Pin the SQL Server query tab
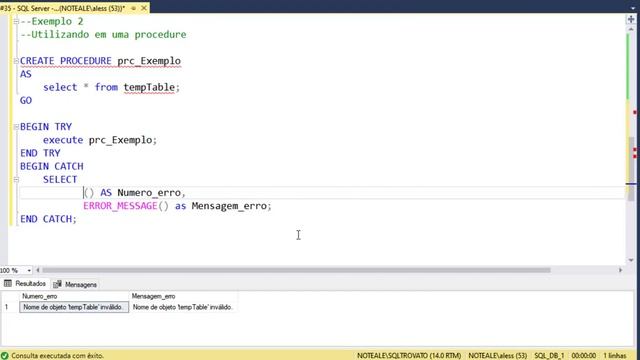This screenshot has width=640, height=360. pyautogui.click(x=133, y=8)
